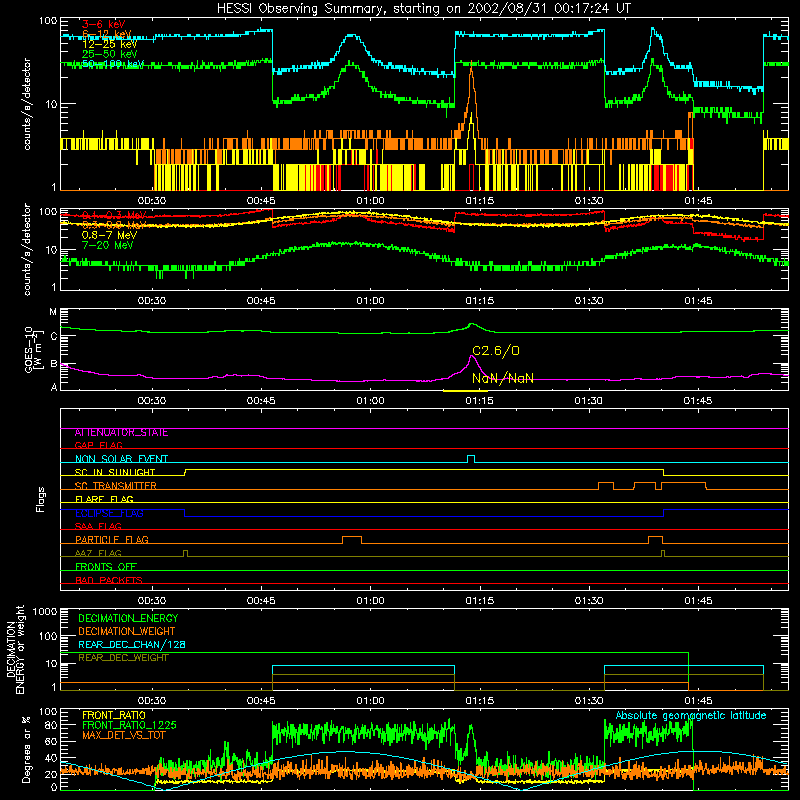Select the AAZ_FLAG label
The image size is (800, 800).
(x=98, y=553)
